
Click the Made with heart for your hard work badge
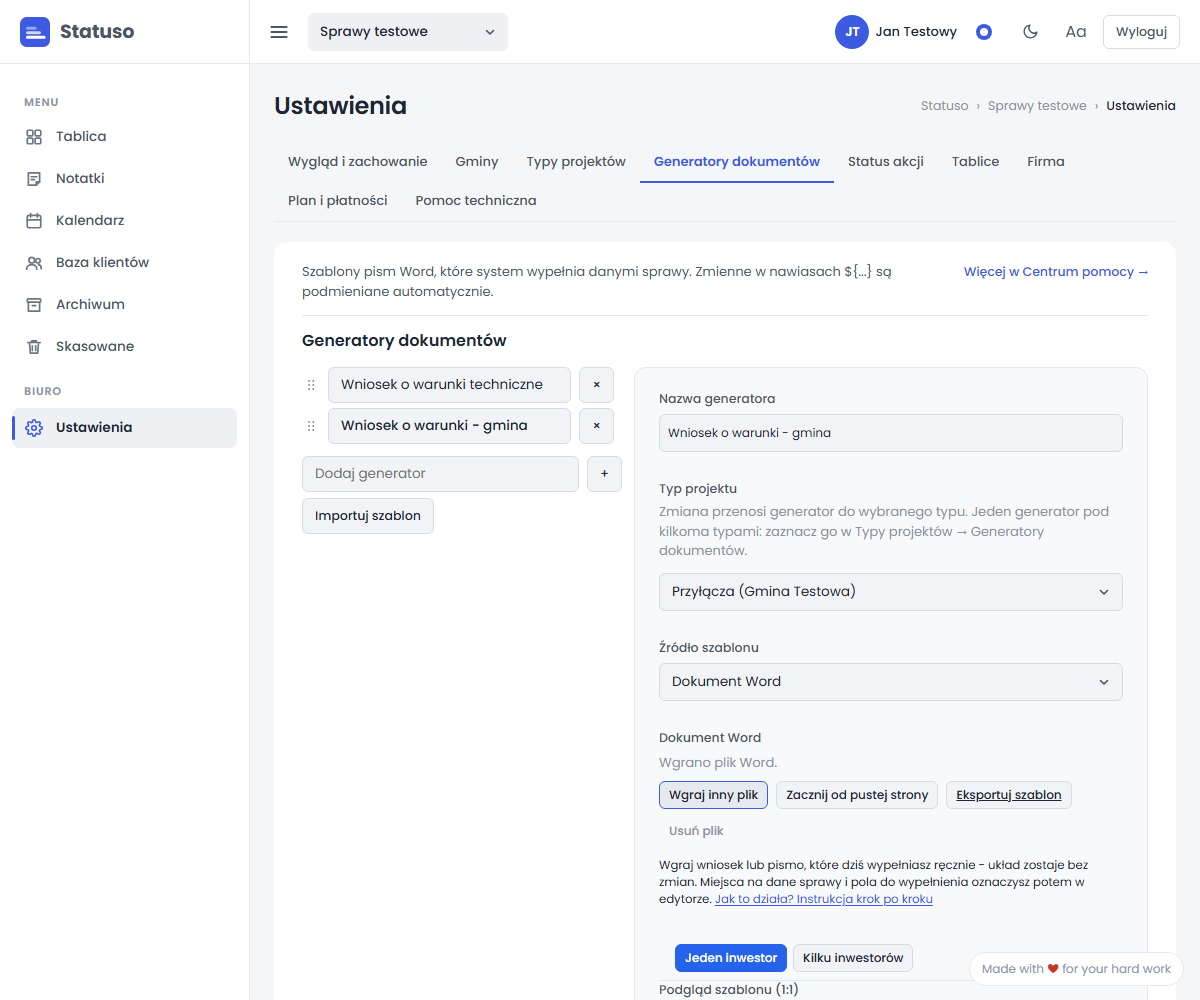coord(1076,969)
